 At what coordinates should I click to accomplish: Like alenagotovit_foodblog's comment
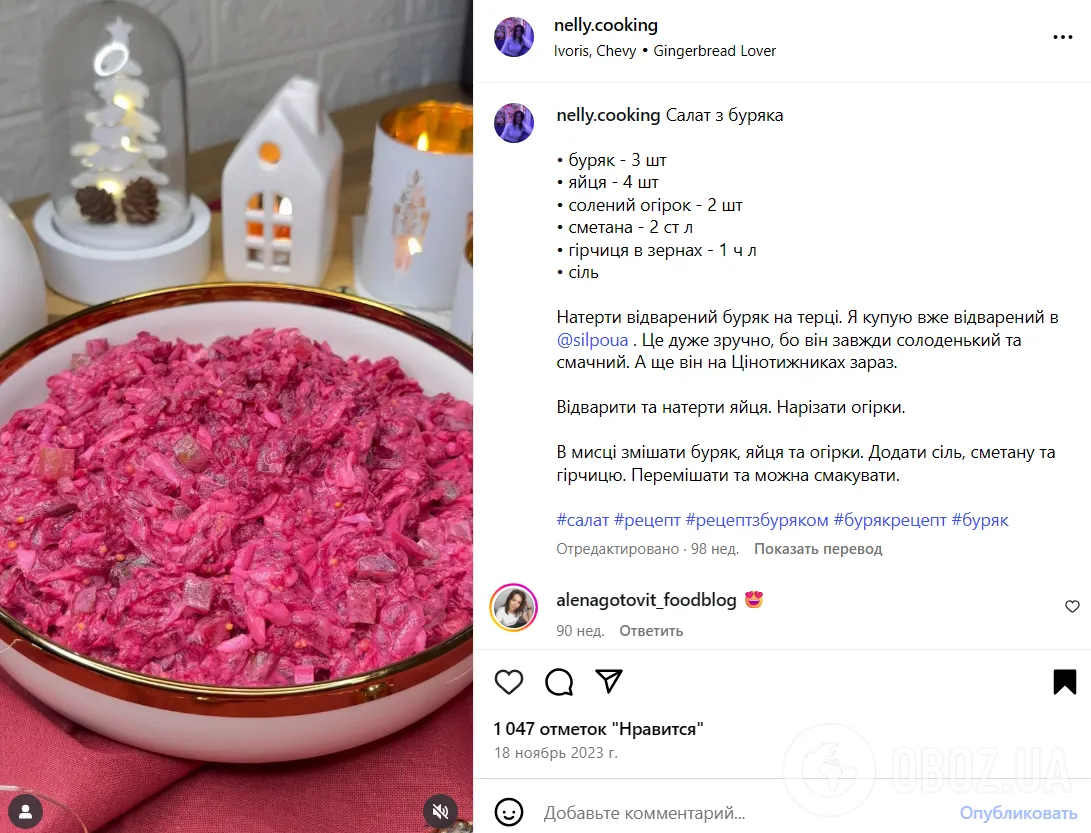point(1072,606)
